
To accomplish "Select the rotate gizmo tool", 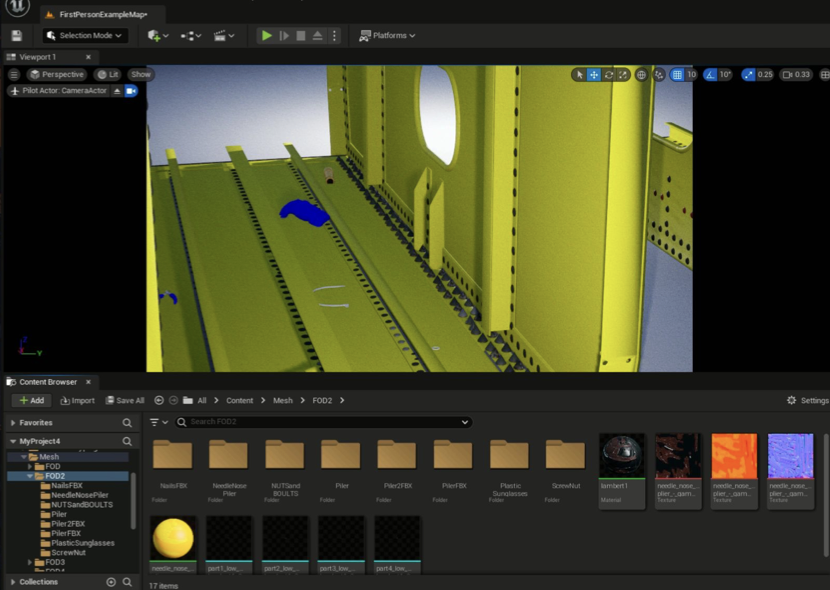I will tap(608, 75).
